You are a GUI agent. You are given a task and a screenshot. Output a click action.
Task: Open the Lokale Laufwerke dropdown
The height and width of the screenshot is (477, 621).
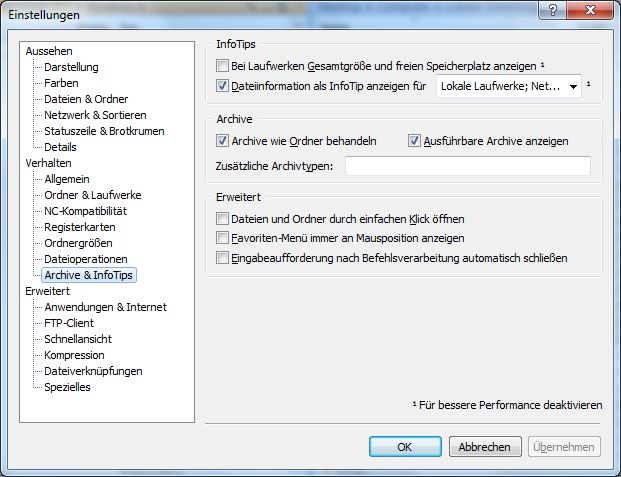tap(509, 86)
